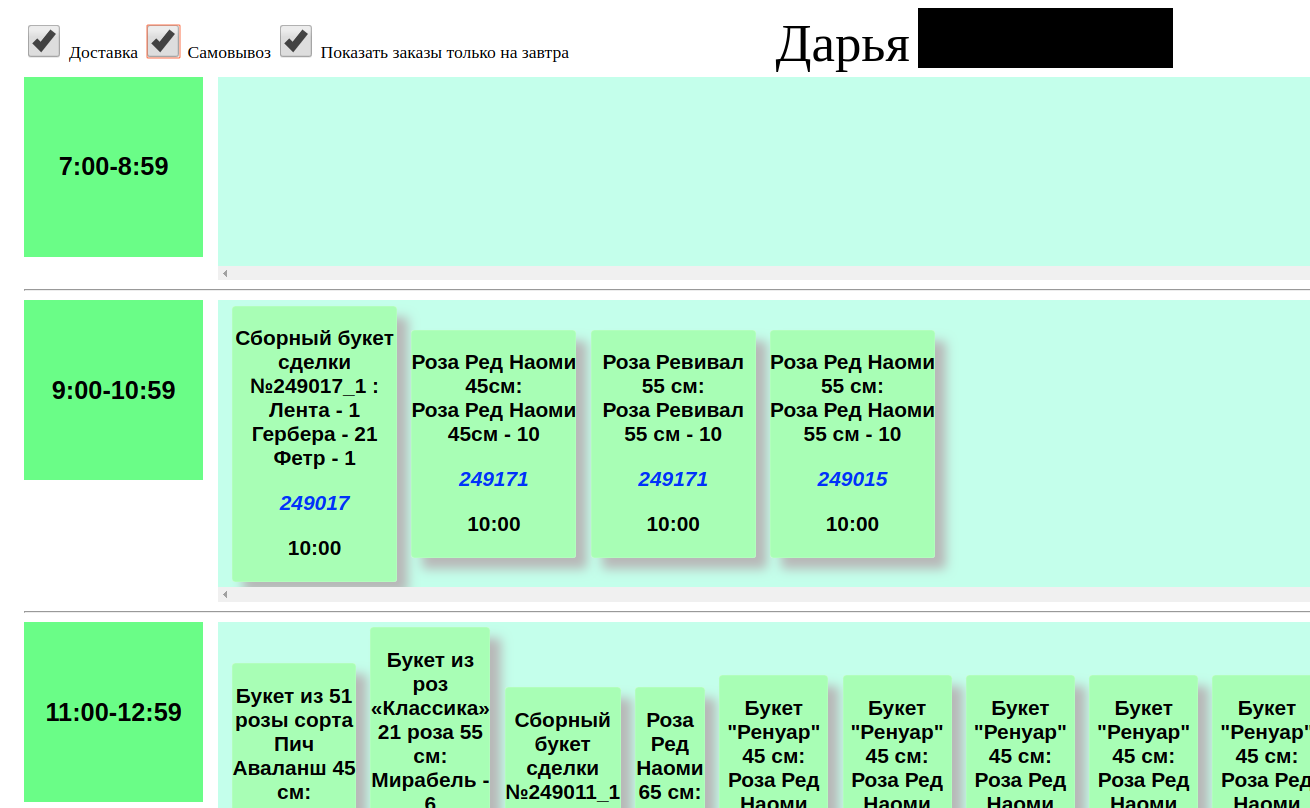Click the Доставка label

(103, 53)
